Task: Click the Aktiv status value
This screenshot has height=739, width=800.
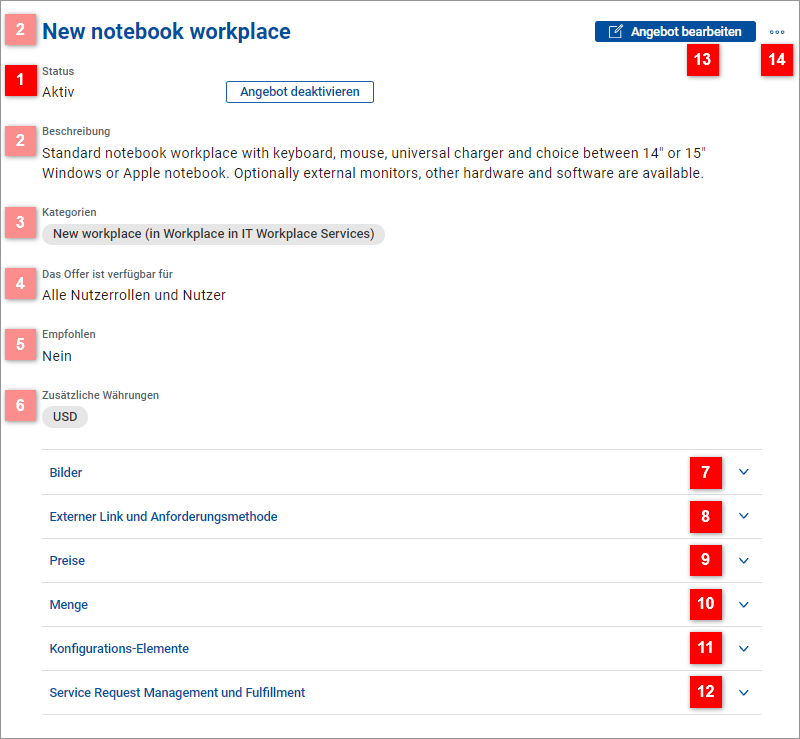Action: 58,92
